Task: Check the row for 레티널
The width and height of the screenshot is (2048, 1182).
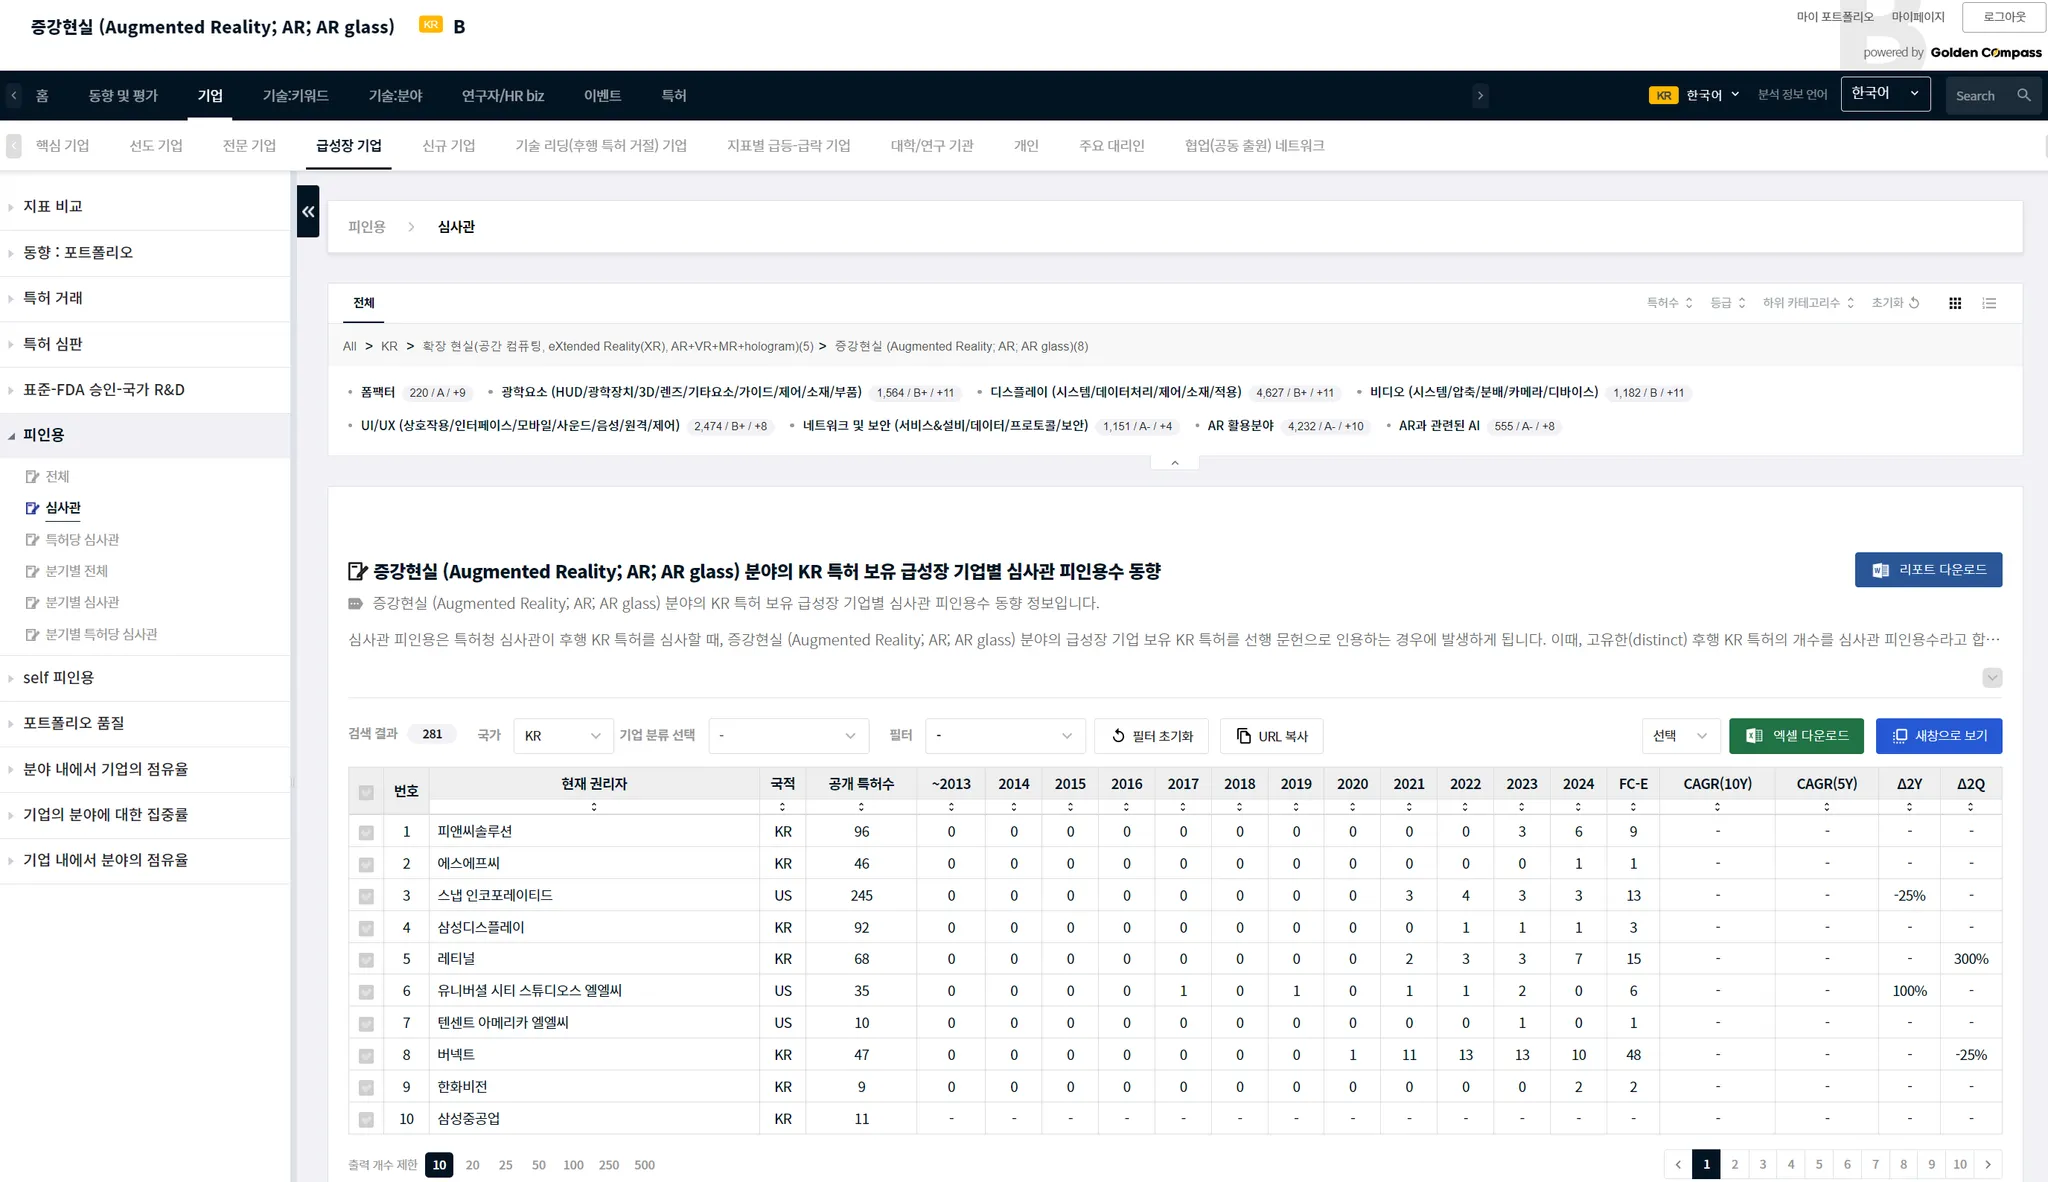Action: [x=366, y=960]
